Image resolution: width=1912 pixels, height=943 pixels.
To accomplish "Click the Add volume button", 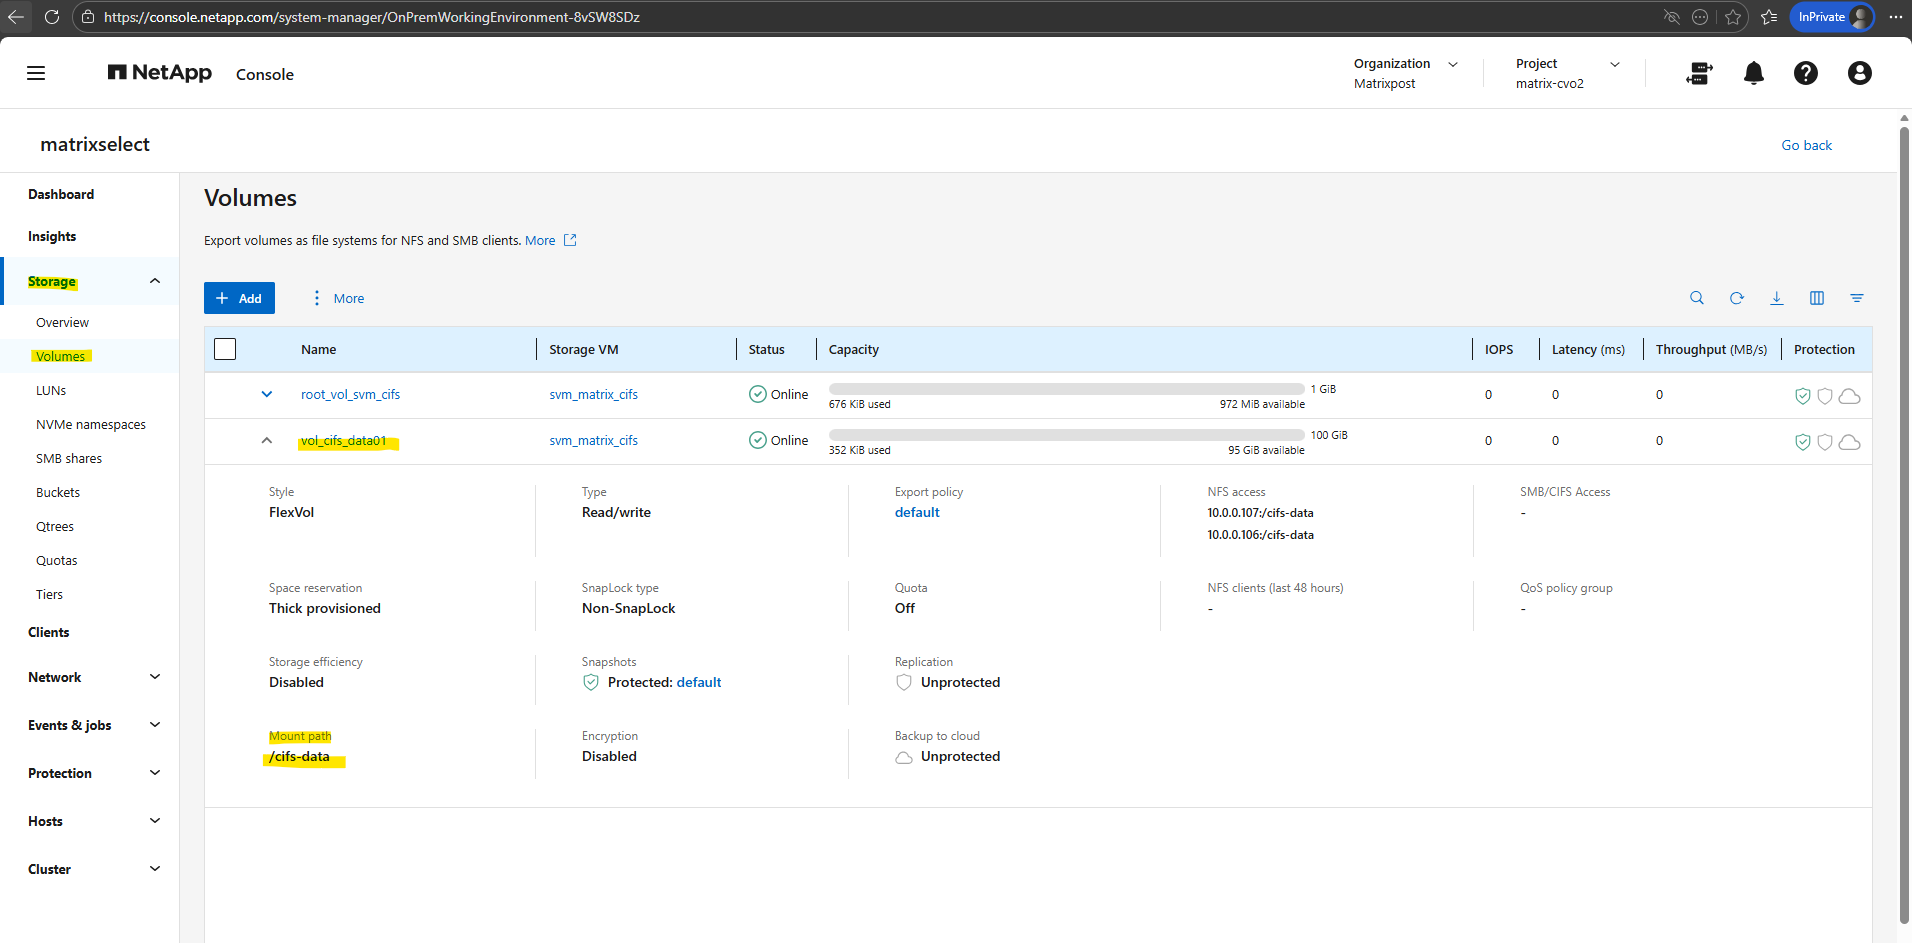I will click(239, 298).
